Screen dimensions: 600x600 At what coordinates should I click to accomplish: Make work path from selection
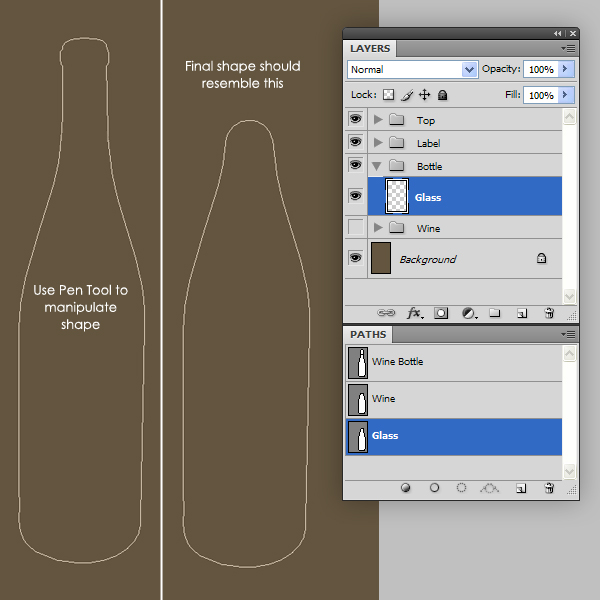coord(489,488)
